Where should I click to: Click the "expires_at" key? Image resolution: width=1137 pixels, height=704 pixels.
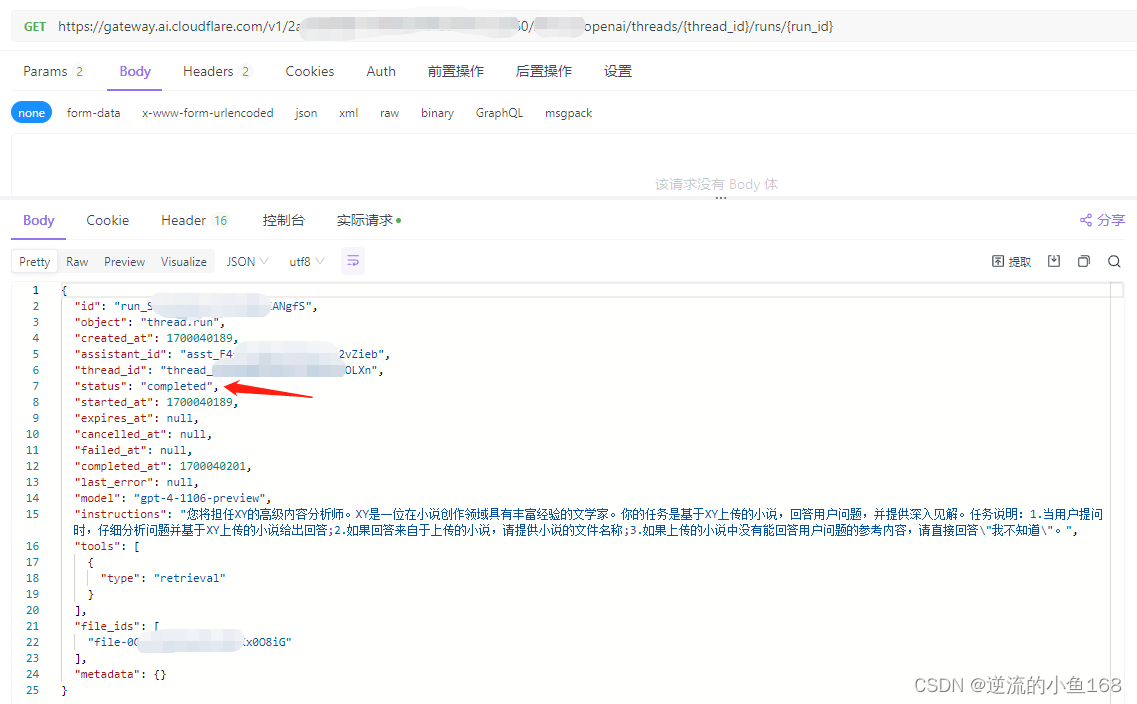tap(114, 418)
